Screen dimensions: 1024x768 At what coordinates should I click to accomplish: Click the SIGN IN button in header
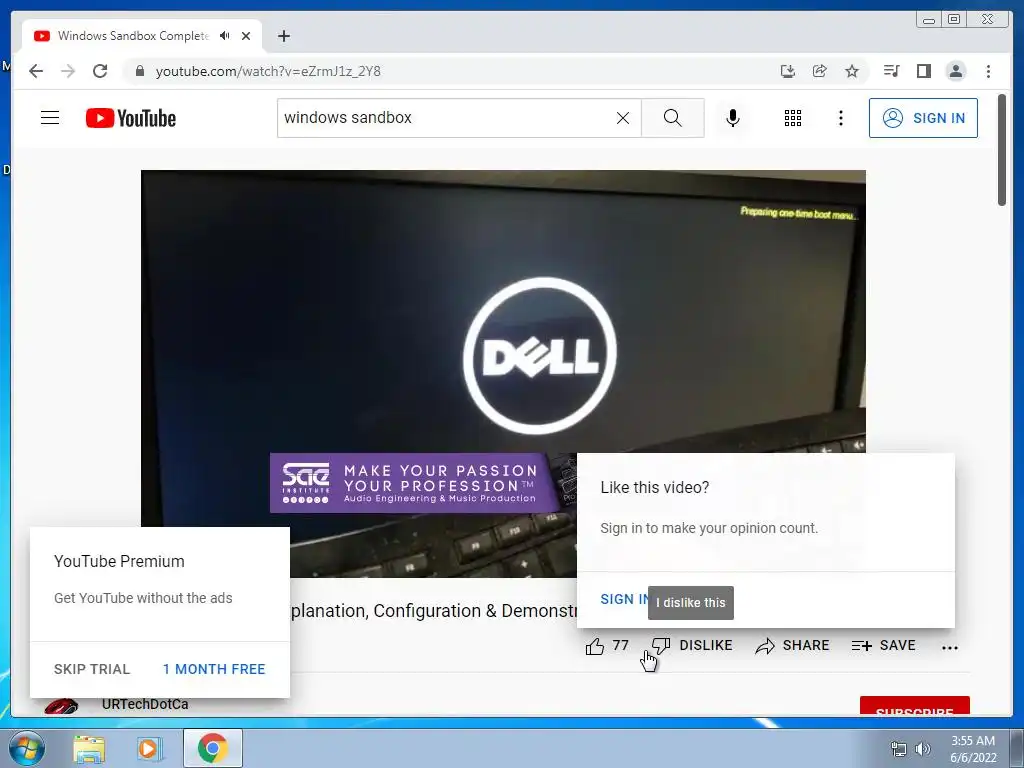923,118
